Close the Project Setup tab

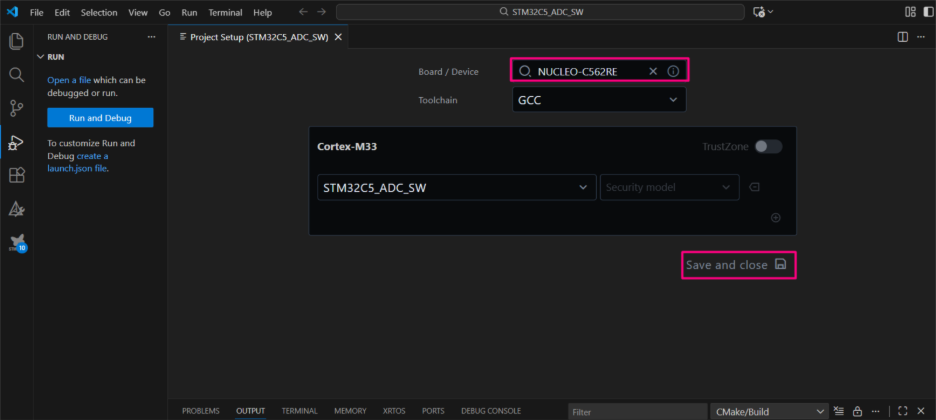click(x=338, y=37)
